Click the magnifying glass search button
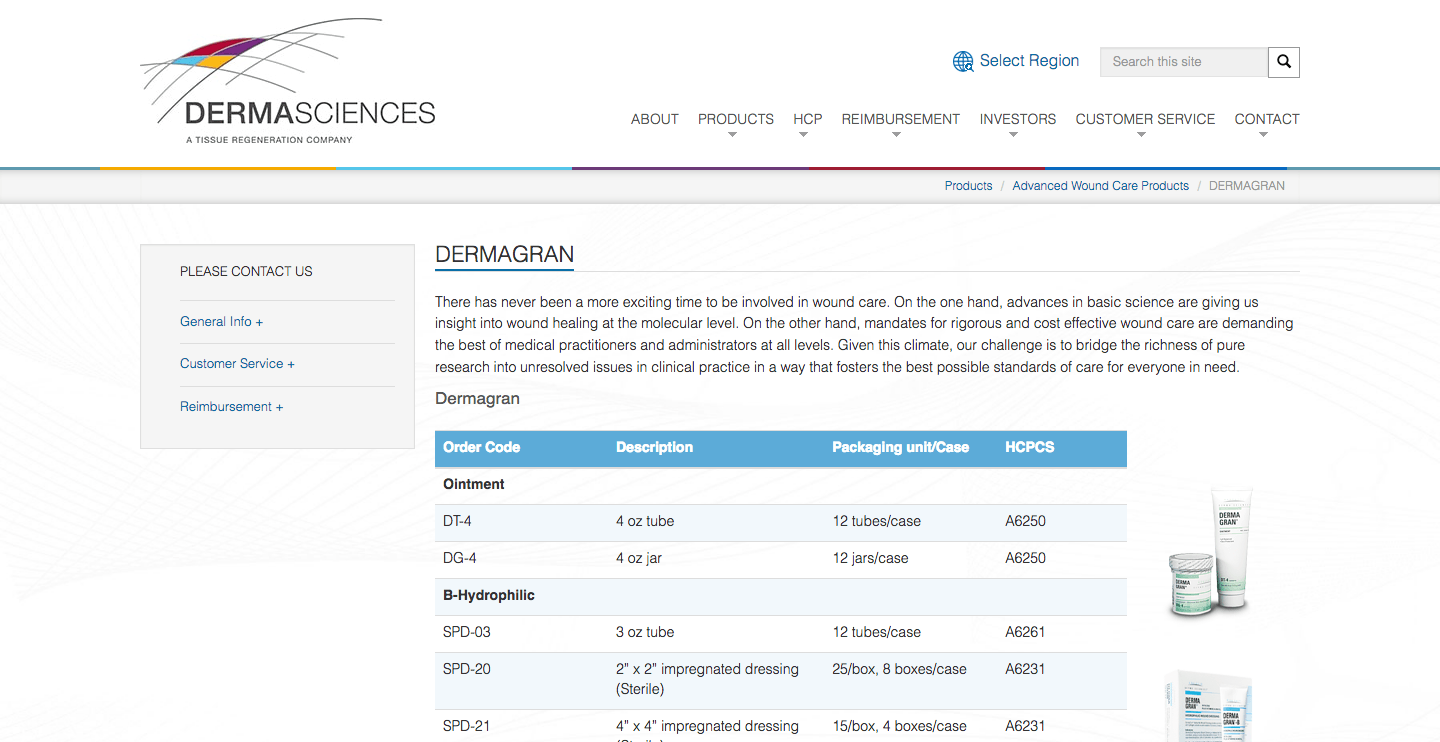1440x742 pixels. [x=1284, y=62]
